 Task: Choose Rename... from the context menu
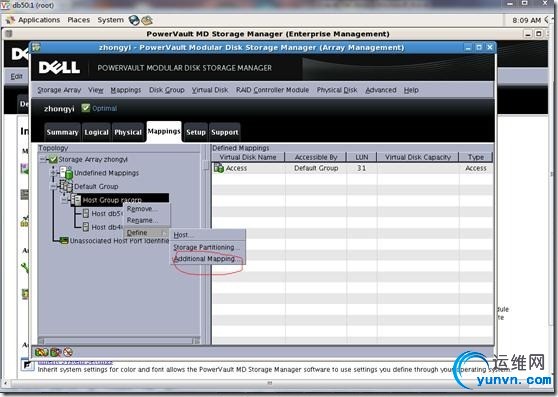point(146,221)
